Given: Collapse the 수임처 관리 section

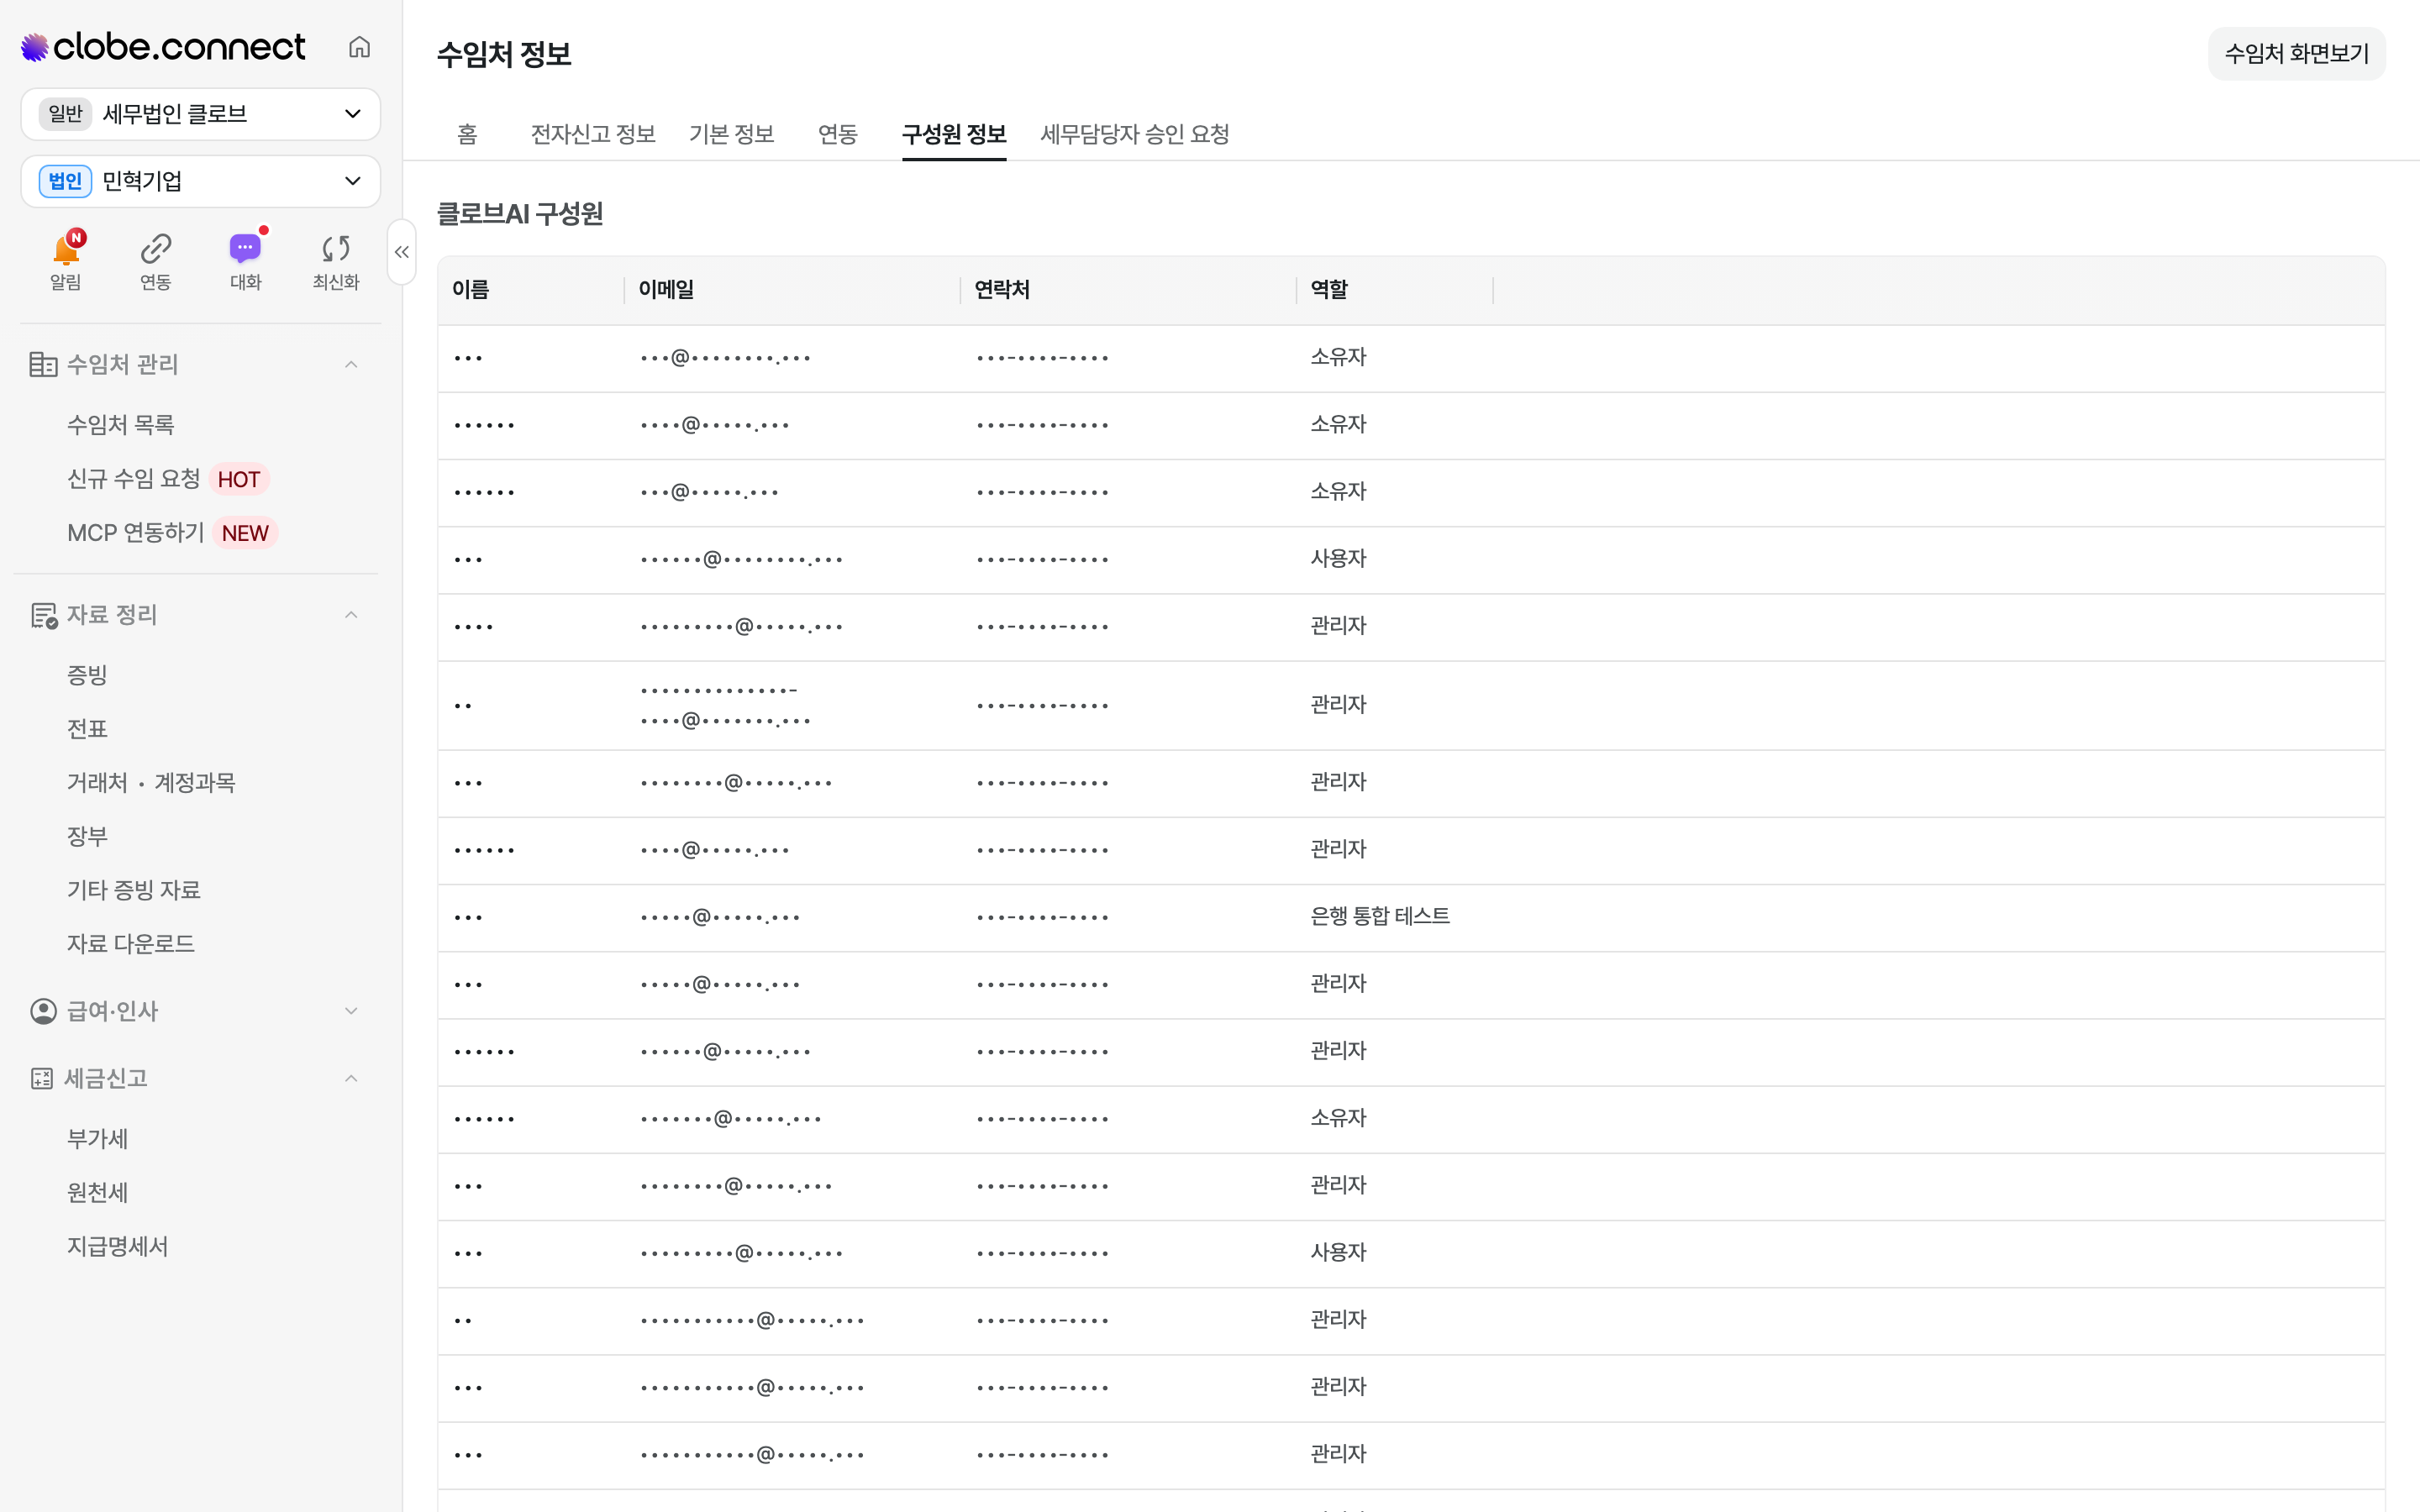Looking at the screenshot, I should point(351,364).
